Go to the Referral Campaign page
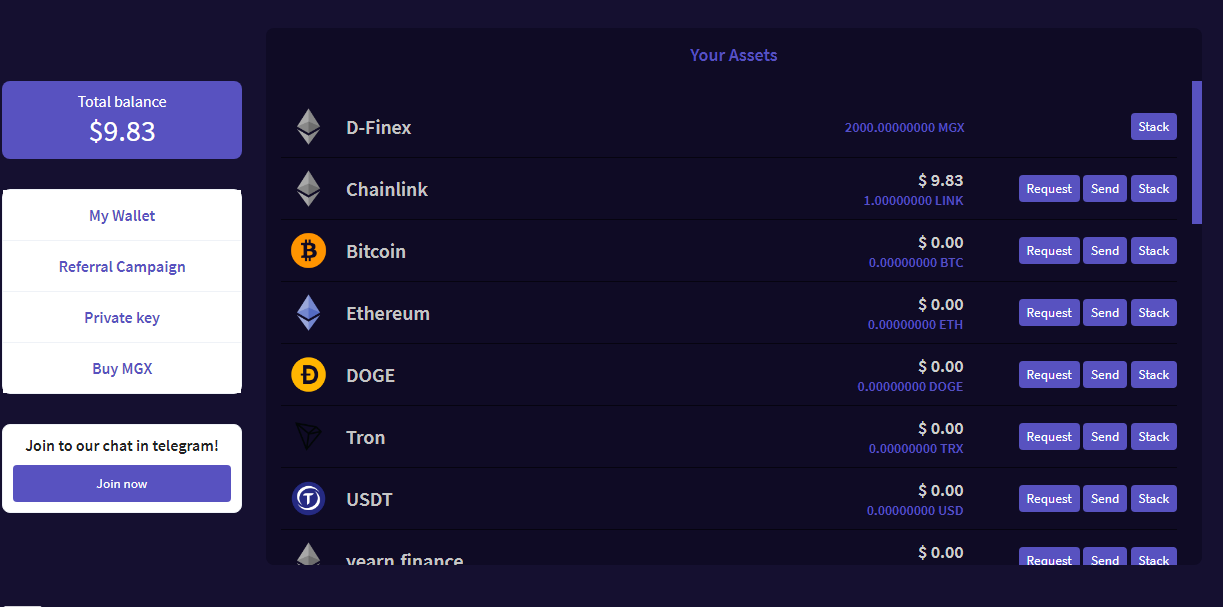 coord(122,267)
